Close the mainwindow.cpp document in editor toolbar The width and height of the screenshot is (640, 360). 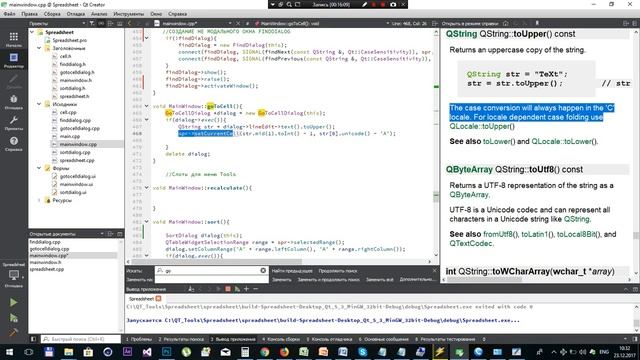pyautogui.click(x=238, y=23)
